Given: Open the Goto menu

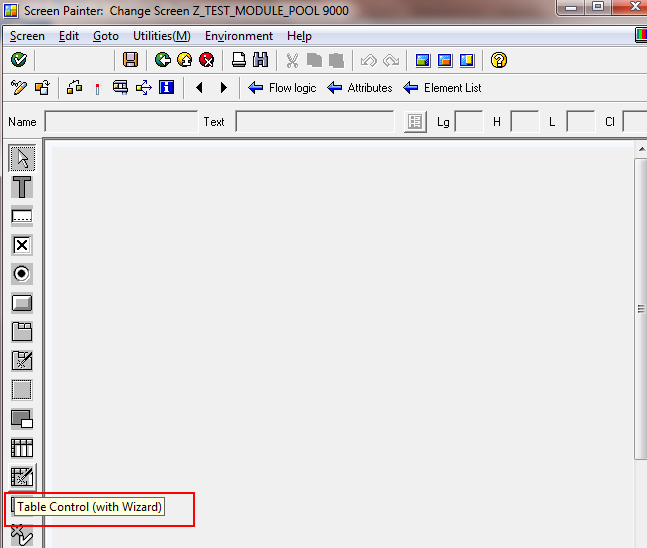Looking at the screenshot, I should [x=106, y=36].
